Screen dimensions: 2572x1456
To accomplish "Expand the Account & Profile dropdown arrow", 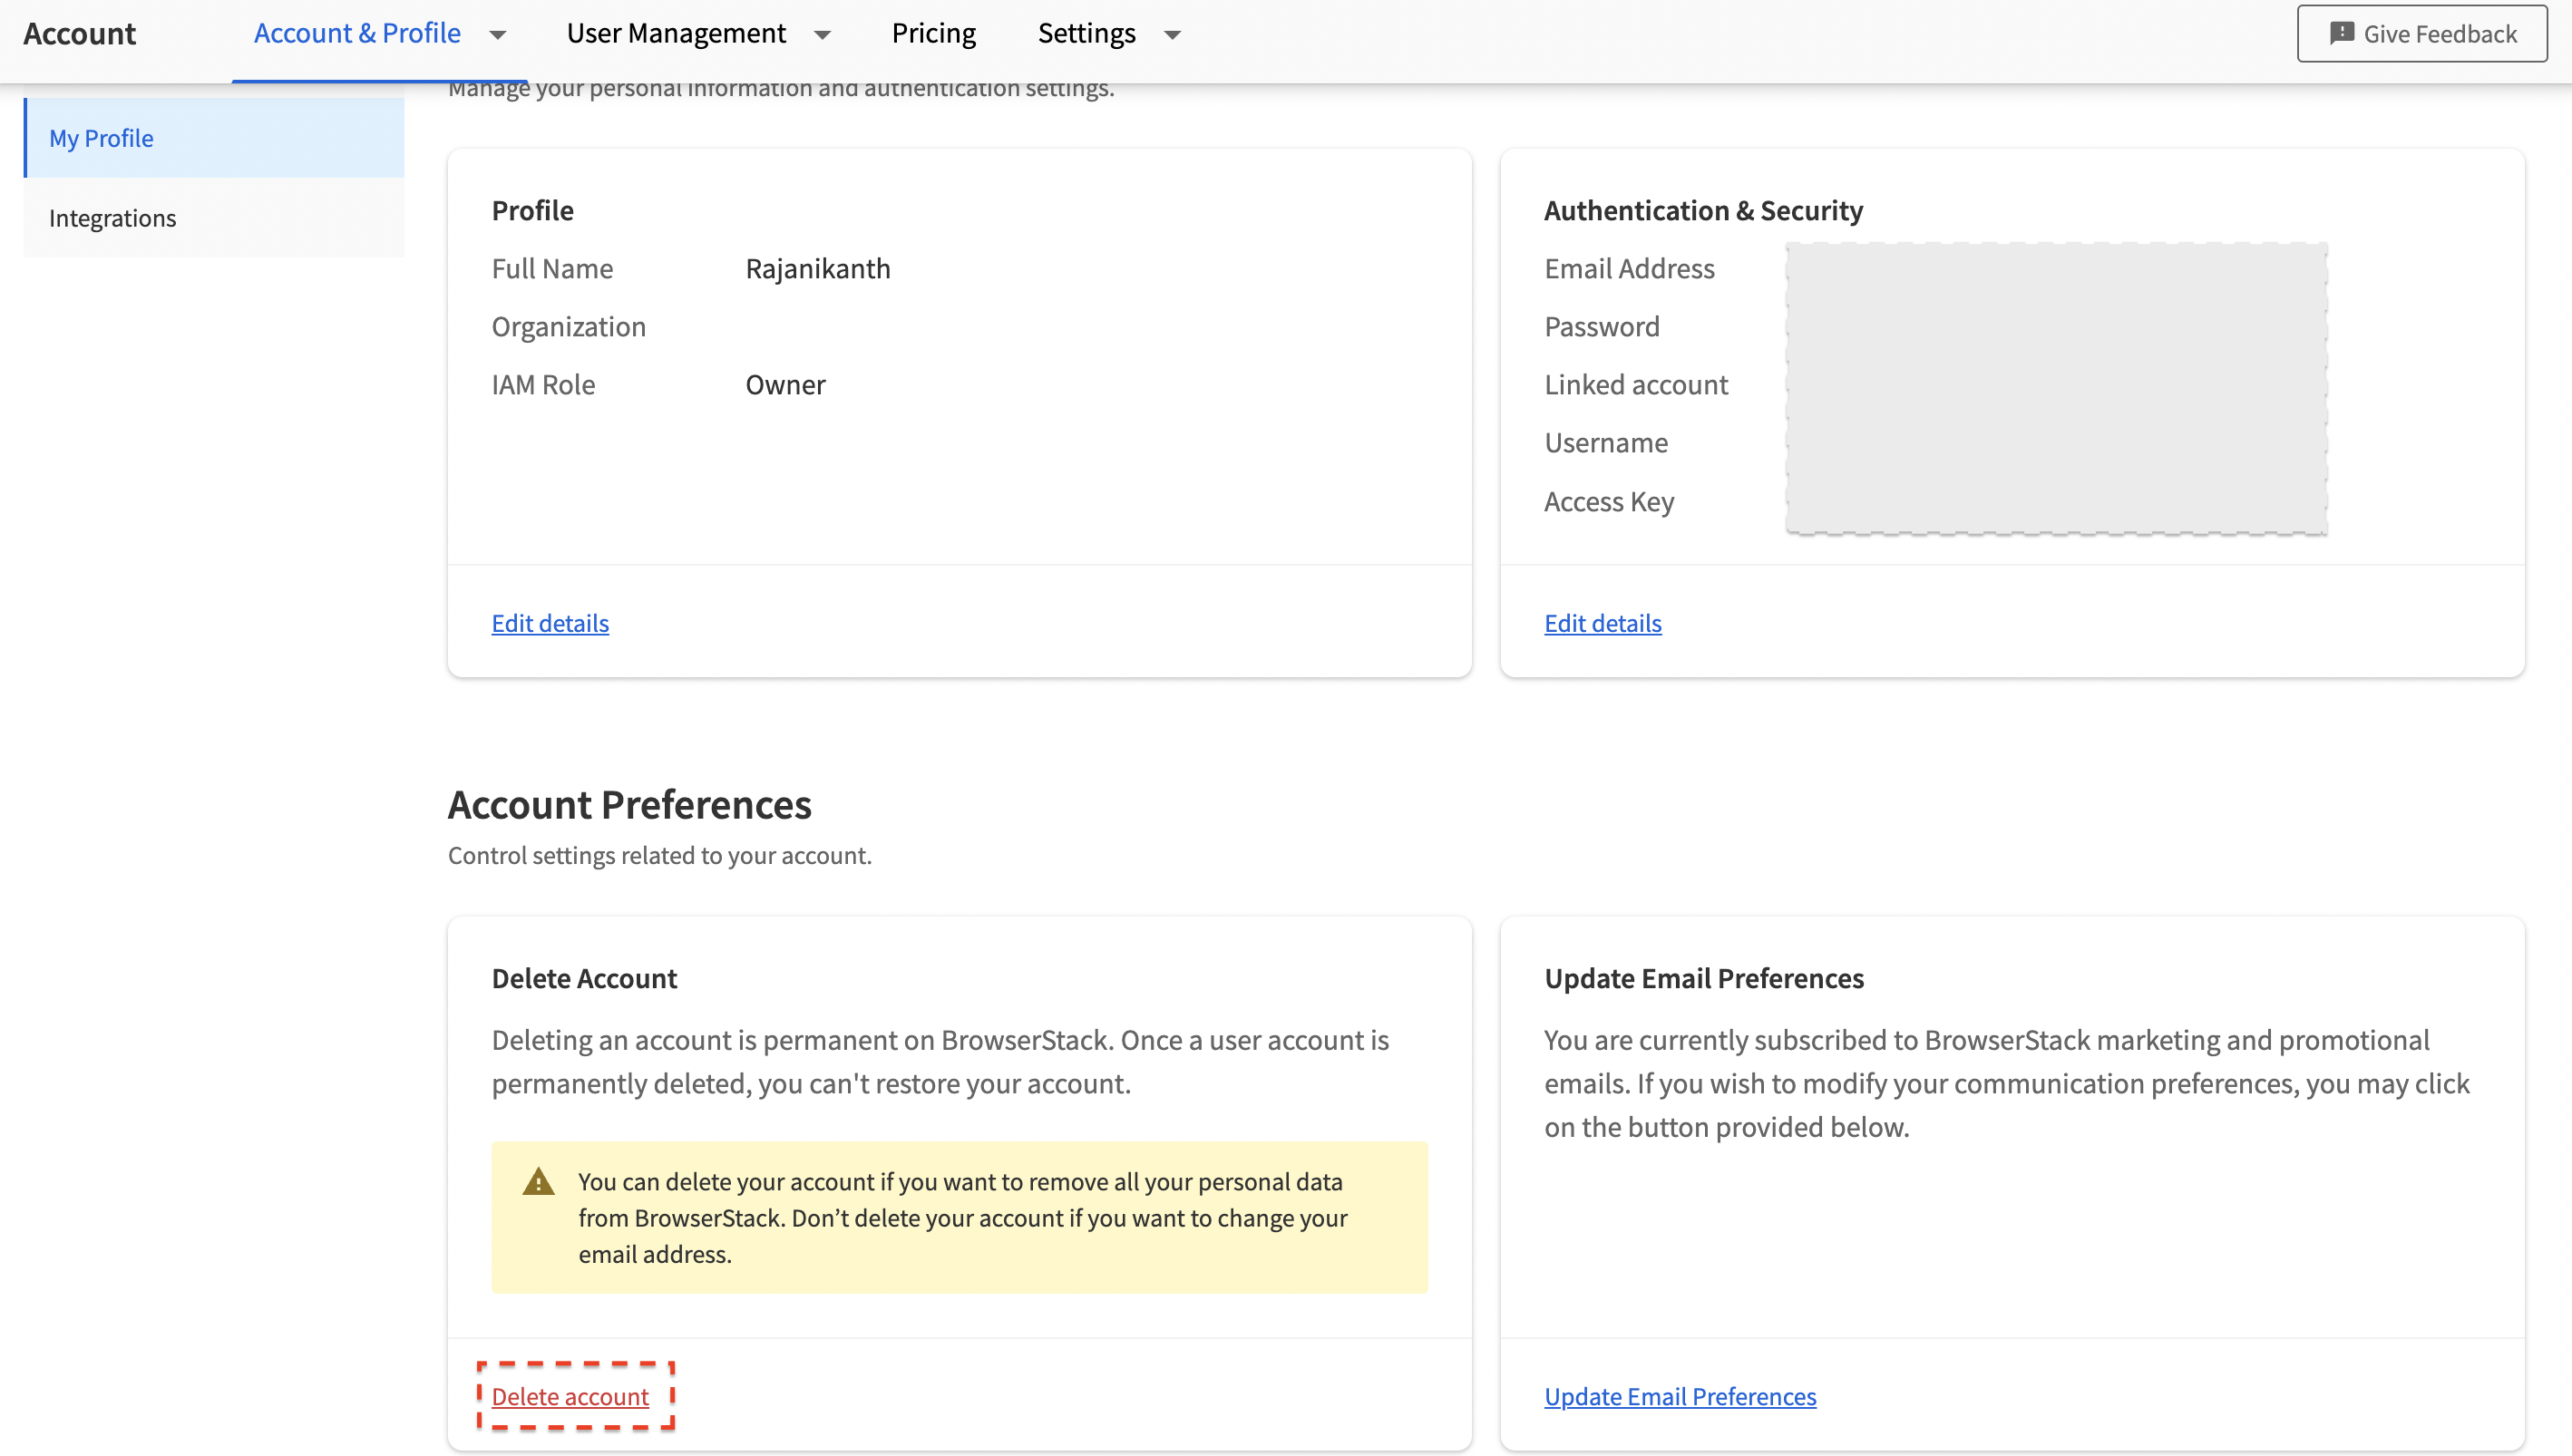I will 497,35.
